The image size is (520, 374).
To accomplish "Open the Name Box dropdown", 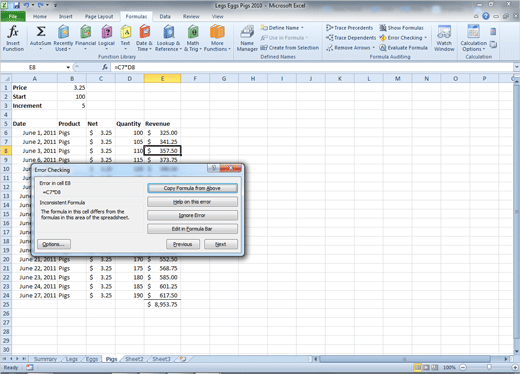I will click(x=68, y=67).
